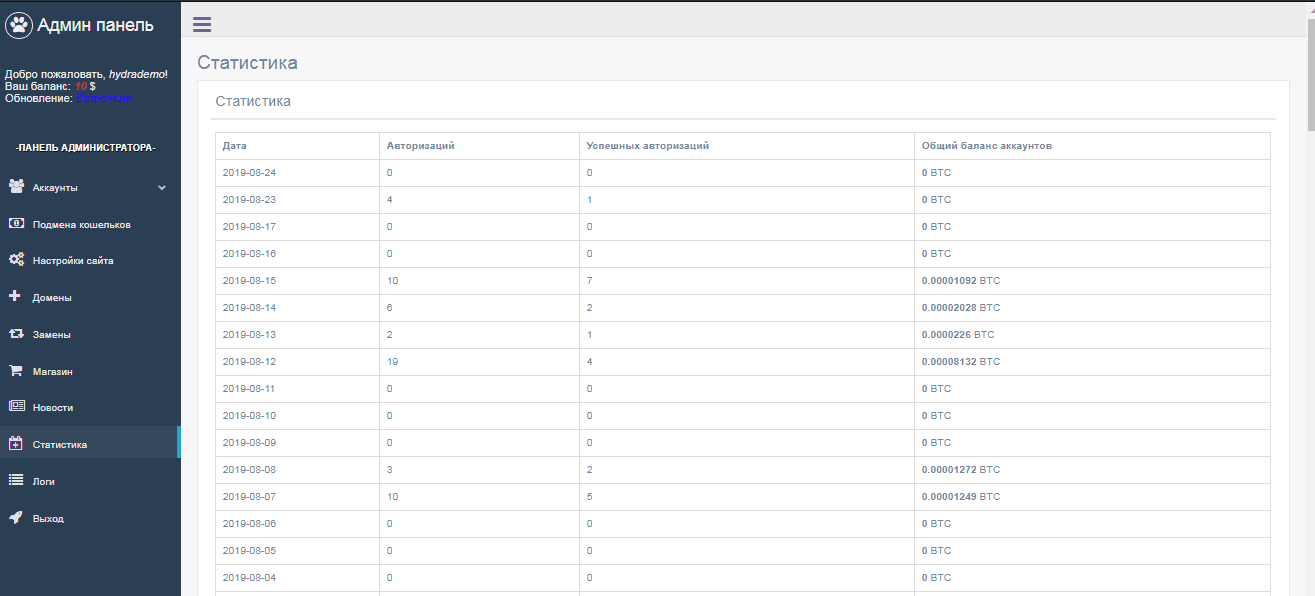Click the Подмена кошельков money icon
Screen dimensions: 1315x596
tap(16, 224)
